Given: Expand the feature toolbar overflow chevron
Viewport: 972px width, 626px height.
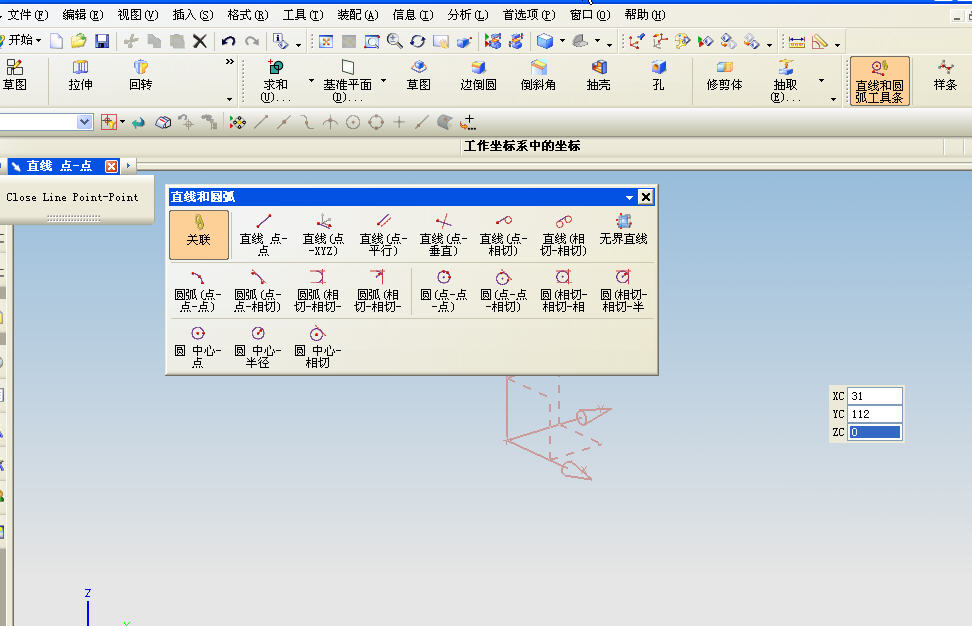Looking at the screenshot, I should pos(229,61).
